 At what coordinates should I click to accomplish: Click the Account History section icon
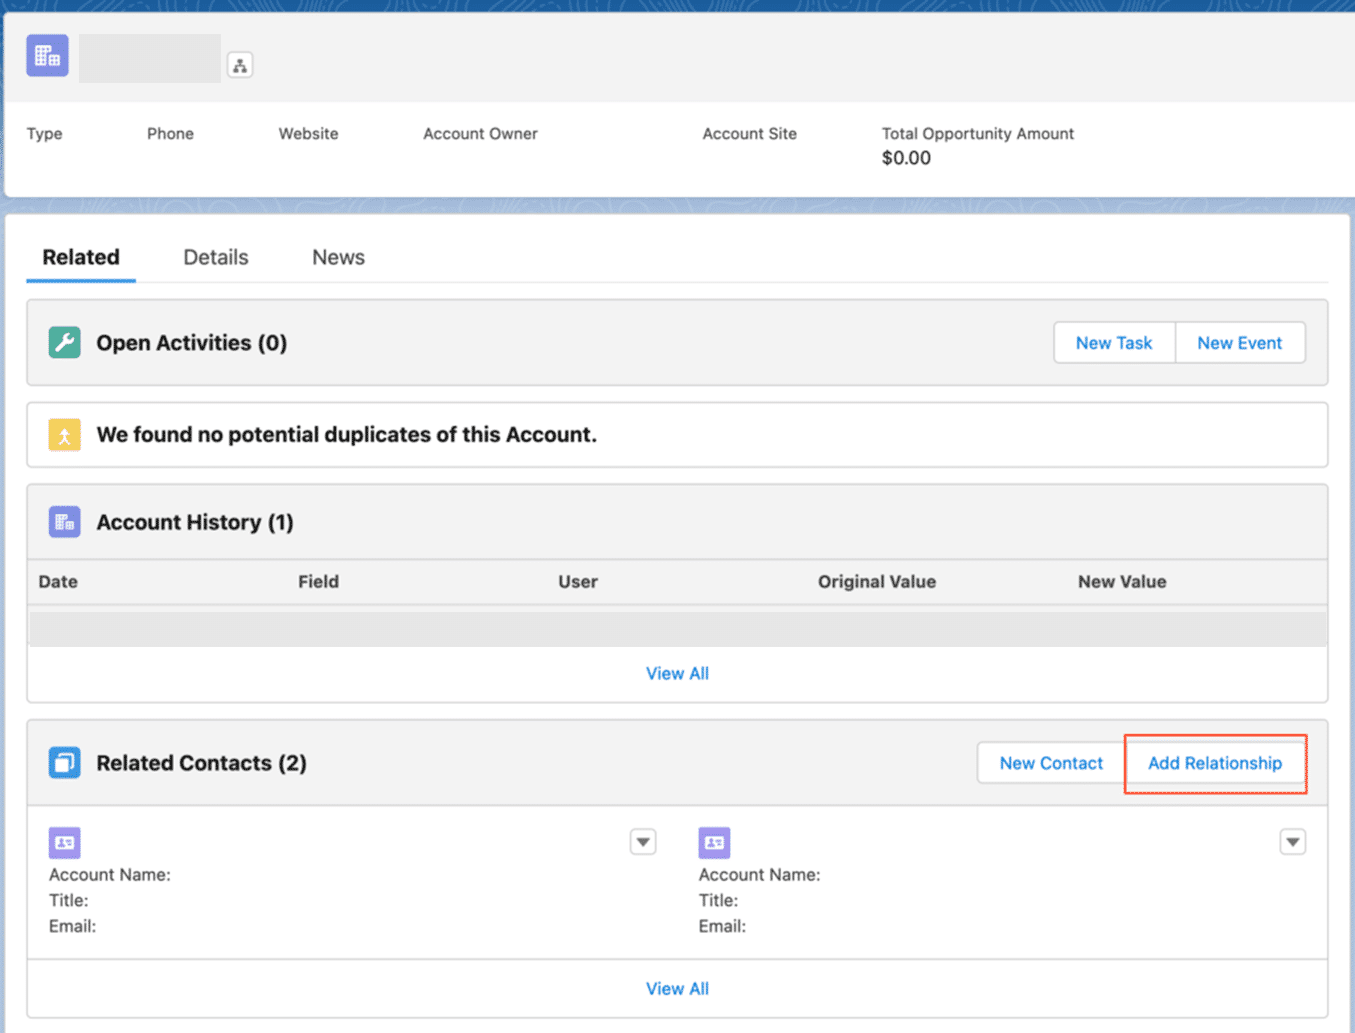[x=63, y=521]
